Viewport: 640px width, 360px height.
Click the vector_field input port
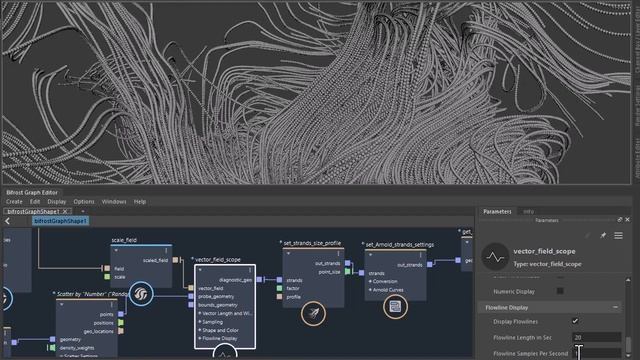tap(191, 288)
